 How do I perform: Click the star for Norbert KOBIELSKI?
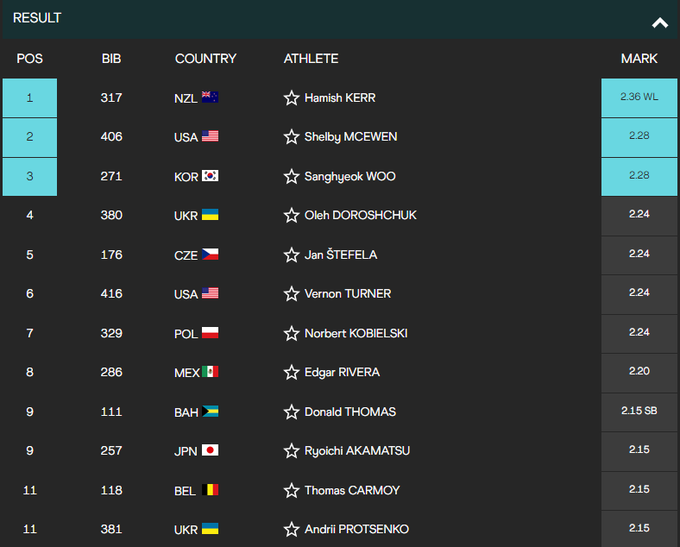(292, 333)
